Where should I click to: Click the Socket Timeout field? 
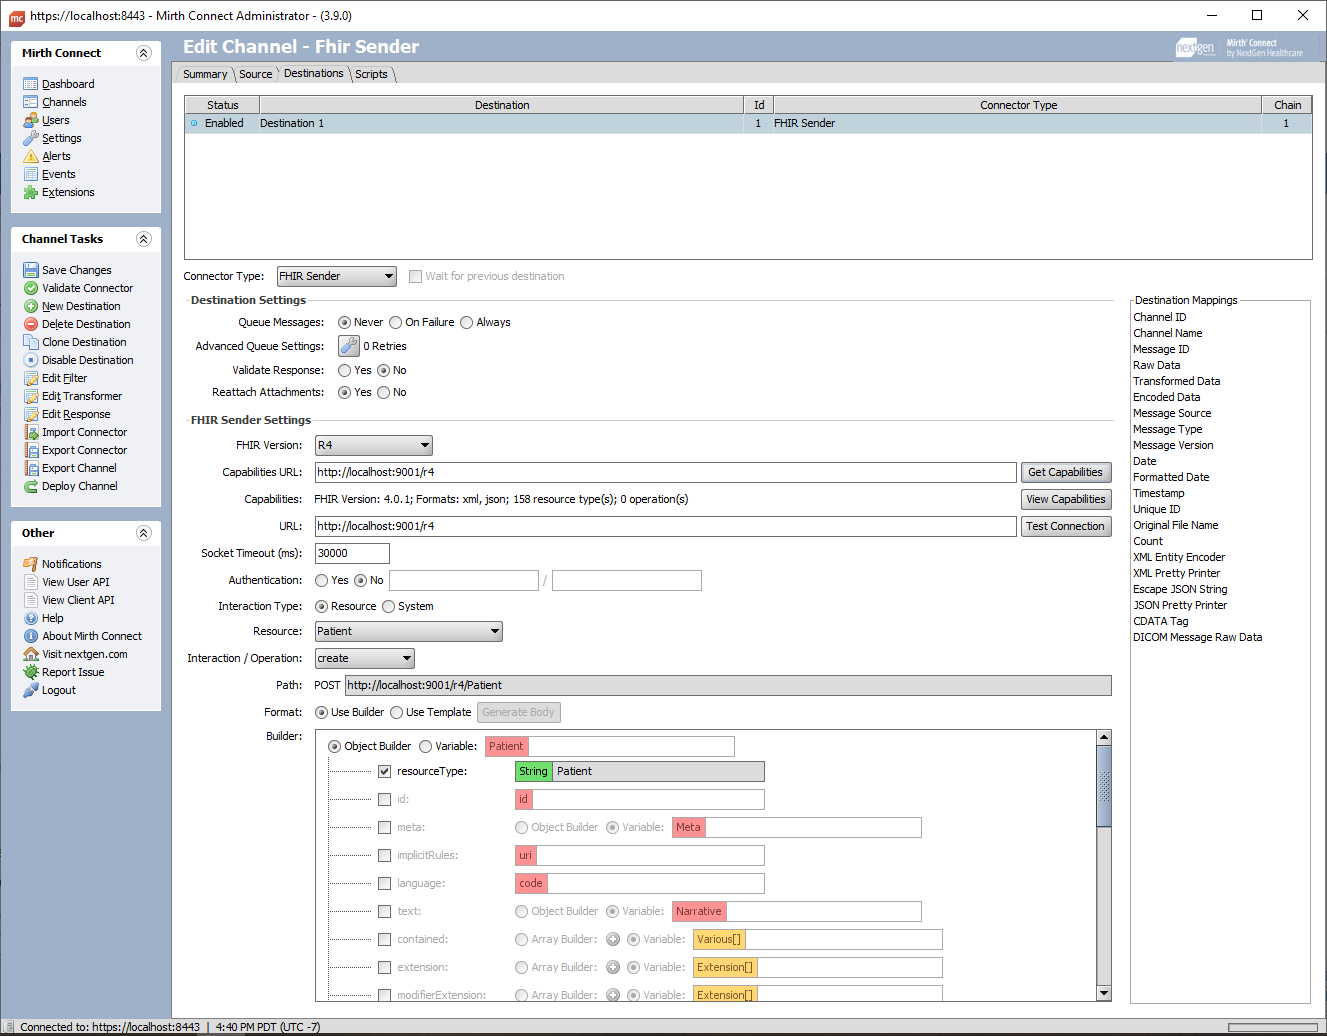pyautogui.click(x=352, y=553)
